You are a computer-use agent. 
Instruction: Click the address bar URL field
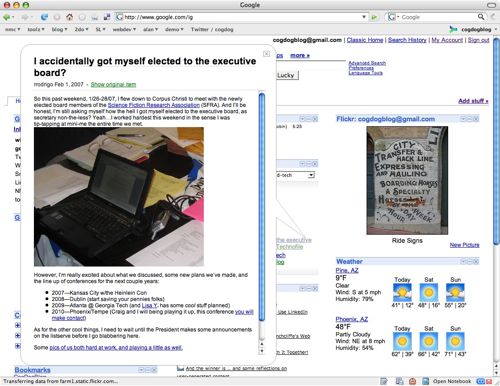pos(241,17)
